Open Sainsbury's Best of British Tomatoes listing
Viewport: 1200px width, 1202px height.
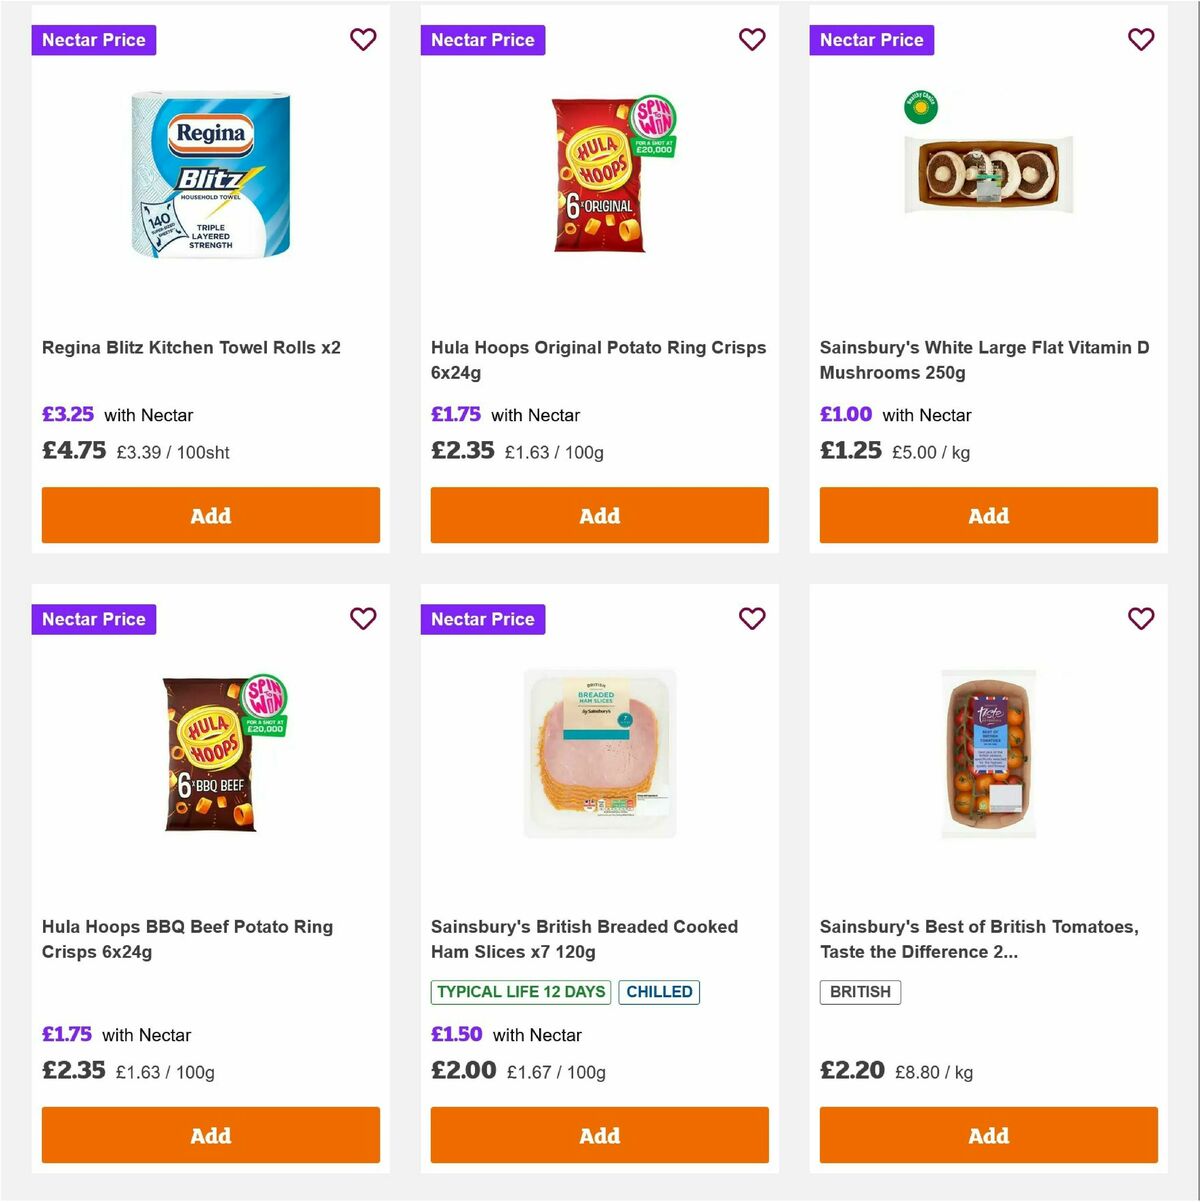pyautogui.click(x=977, y=939)
